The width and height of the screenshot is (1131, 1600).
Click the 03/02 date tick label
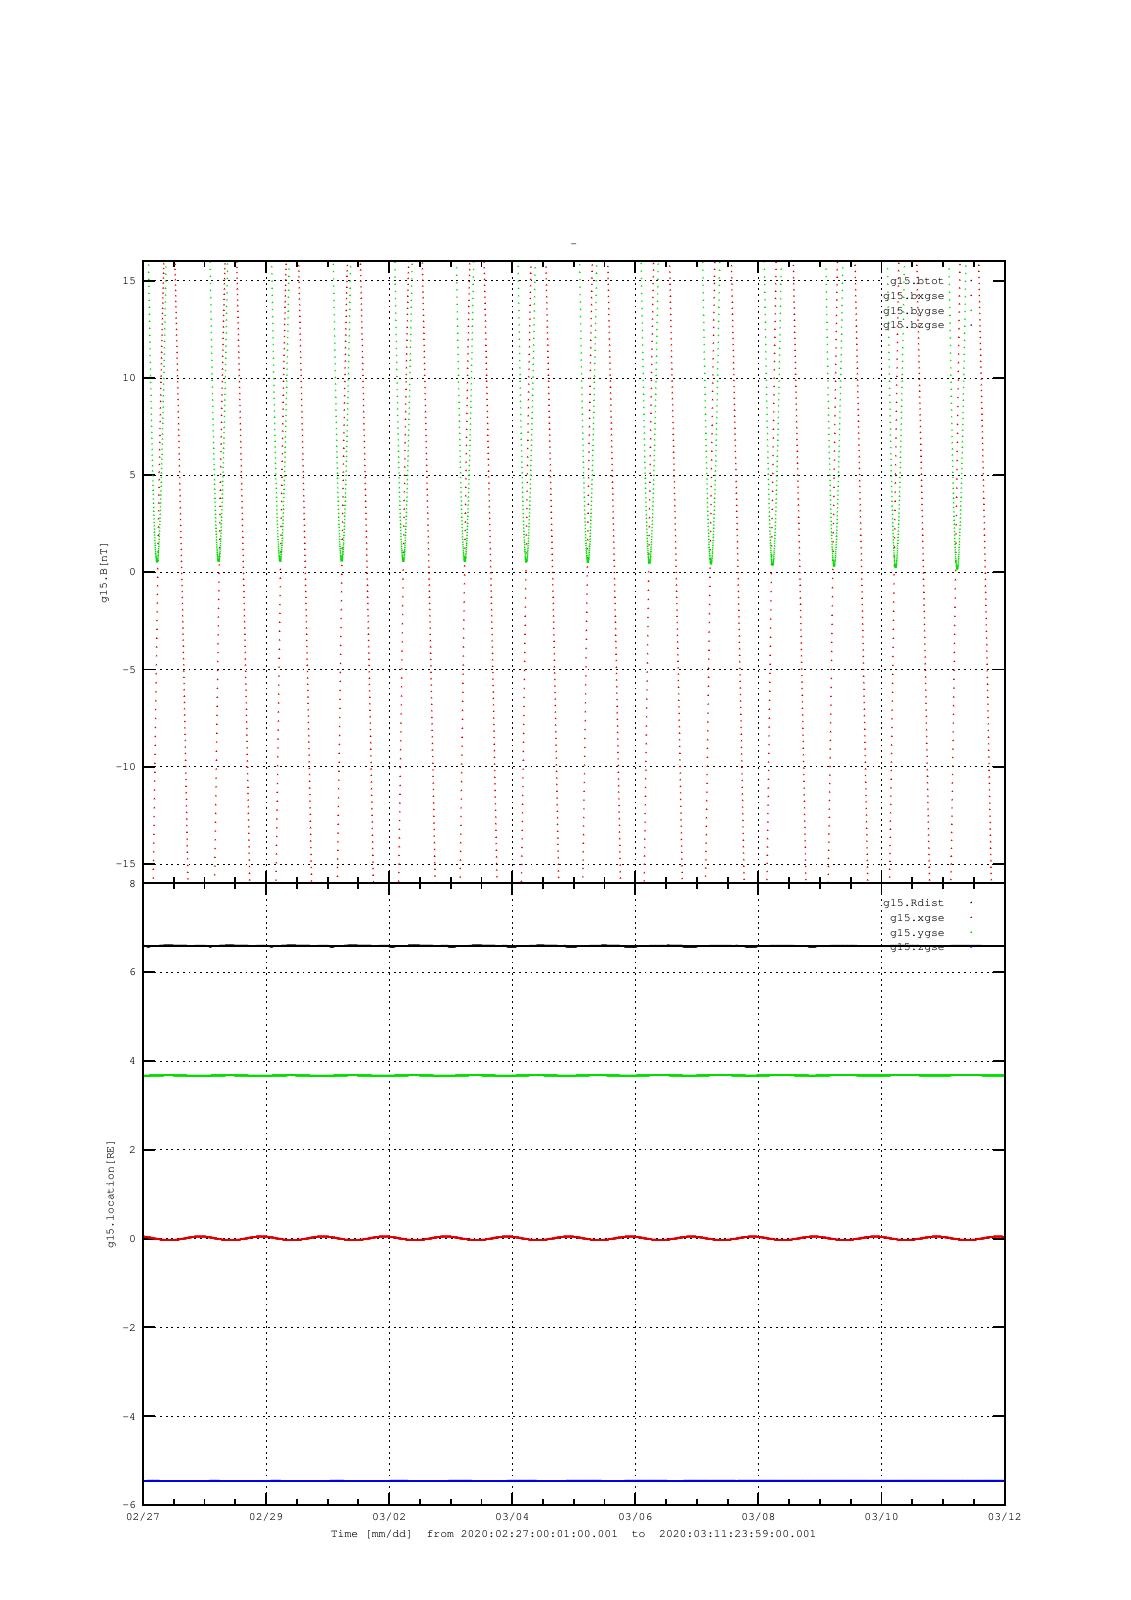pos(389,1516)
